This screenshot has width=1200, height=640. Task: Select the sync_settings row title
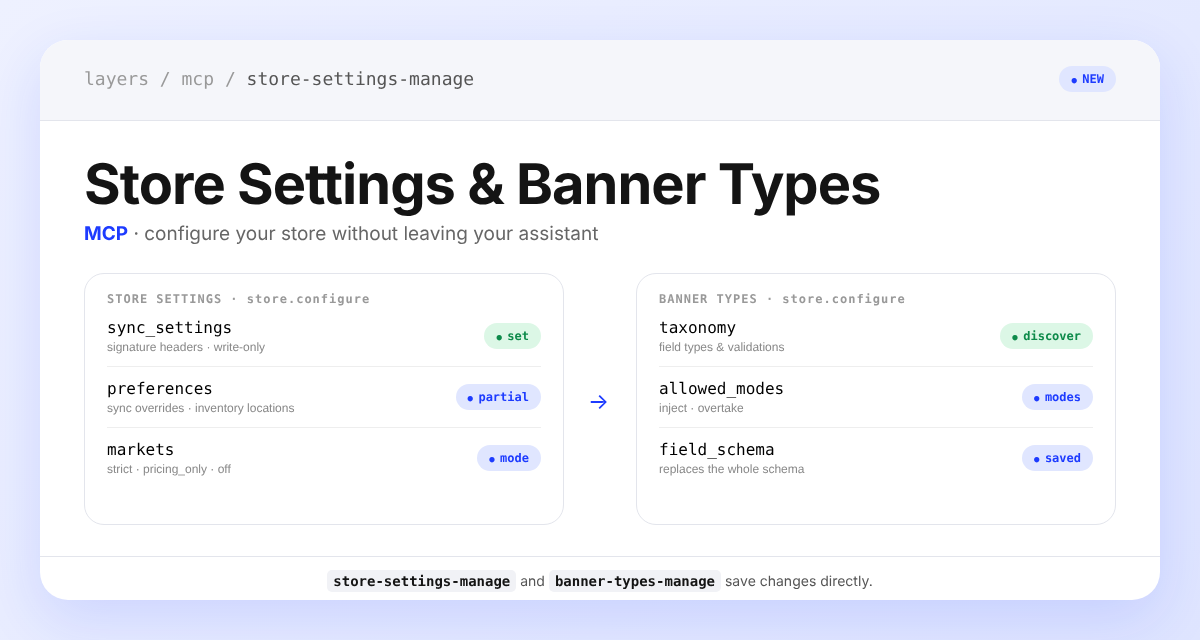[x=169, y=328]
